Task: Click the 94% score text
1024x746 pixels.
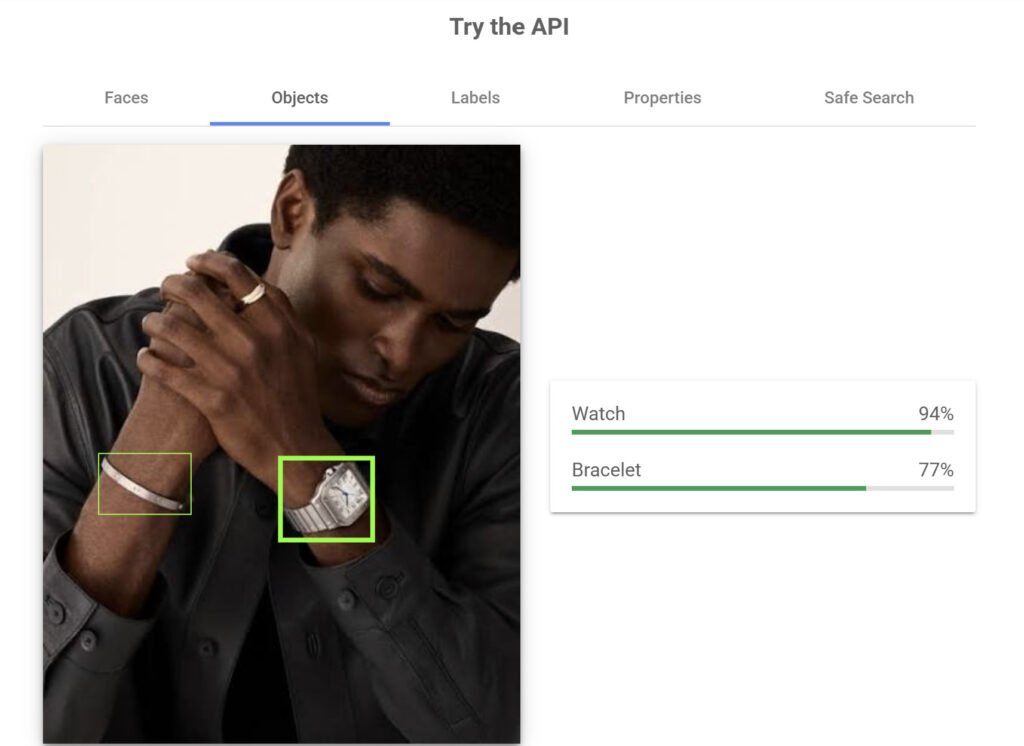Action: click(936, 414)
